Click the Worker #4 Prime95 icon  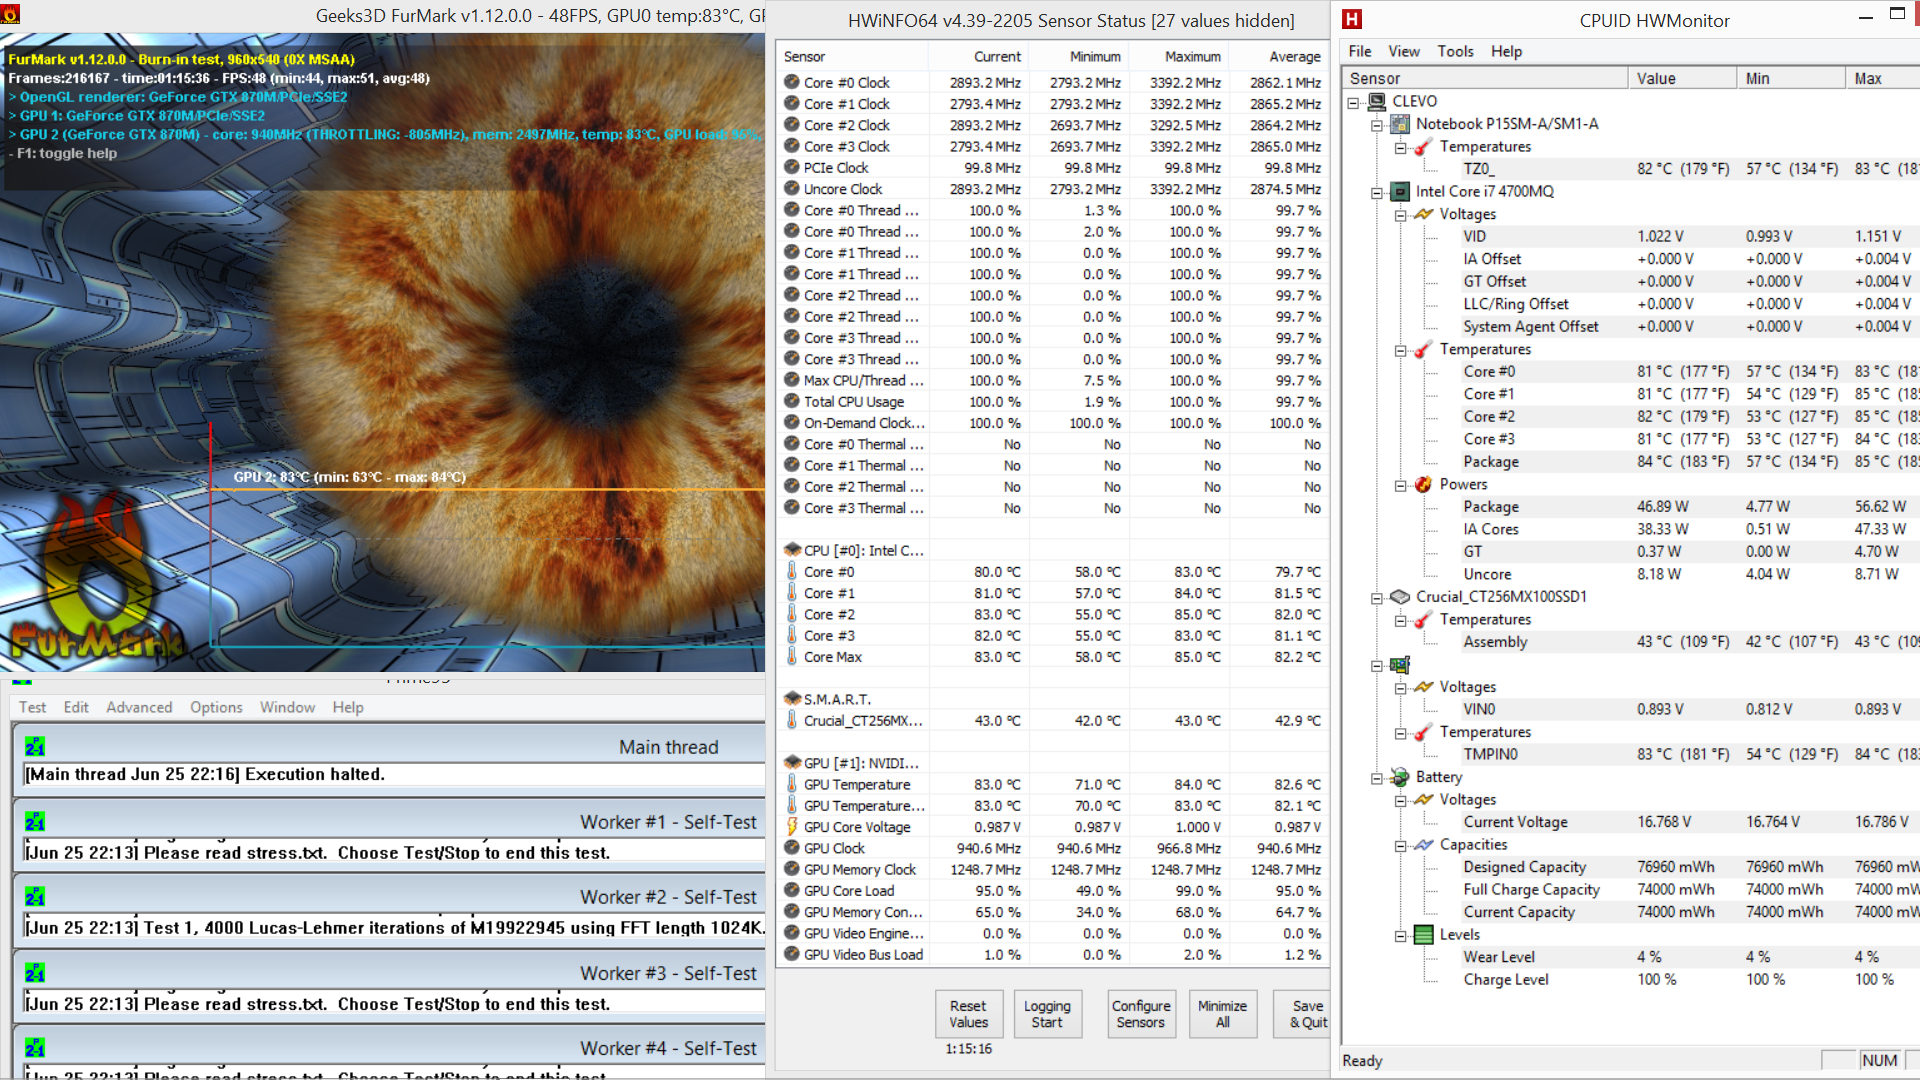[x=35, y=1048]
